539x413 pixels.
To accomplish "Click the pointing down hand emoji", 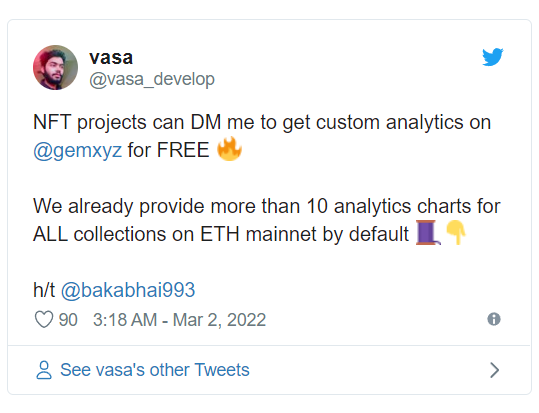I will coord(455,232).
